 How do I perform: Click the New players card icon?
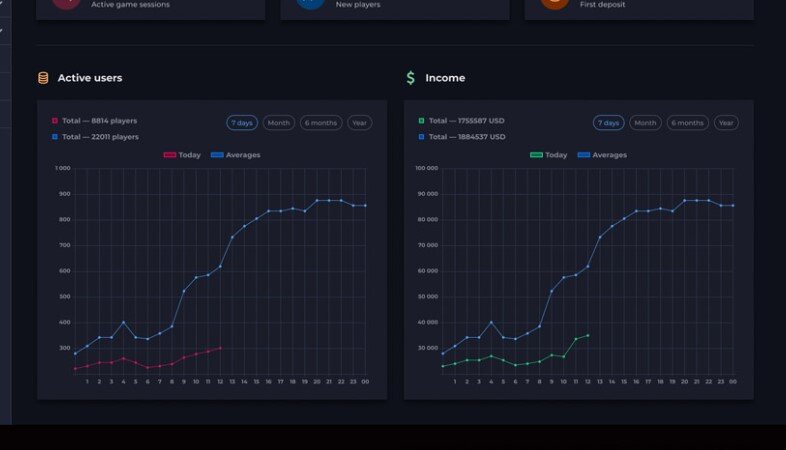coord(310,3)
